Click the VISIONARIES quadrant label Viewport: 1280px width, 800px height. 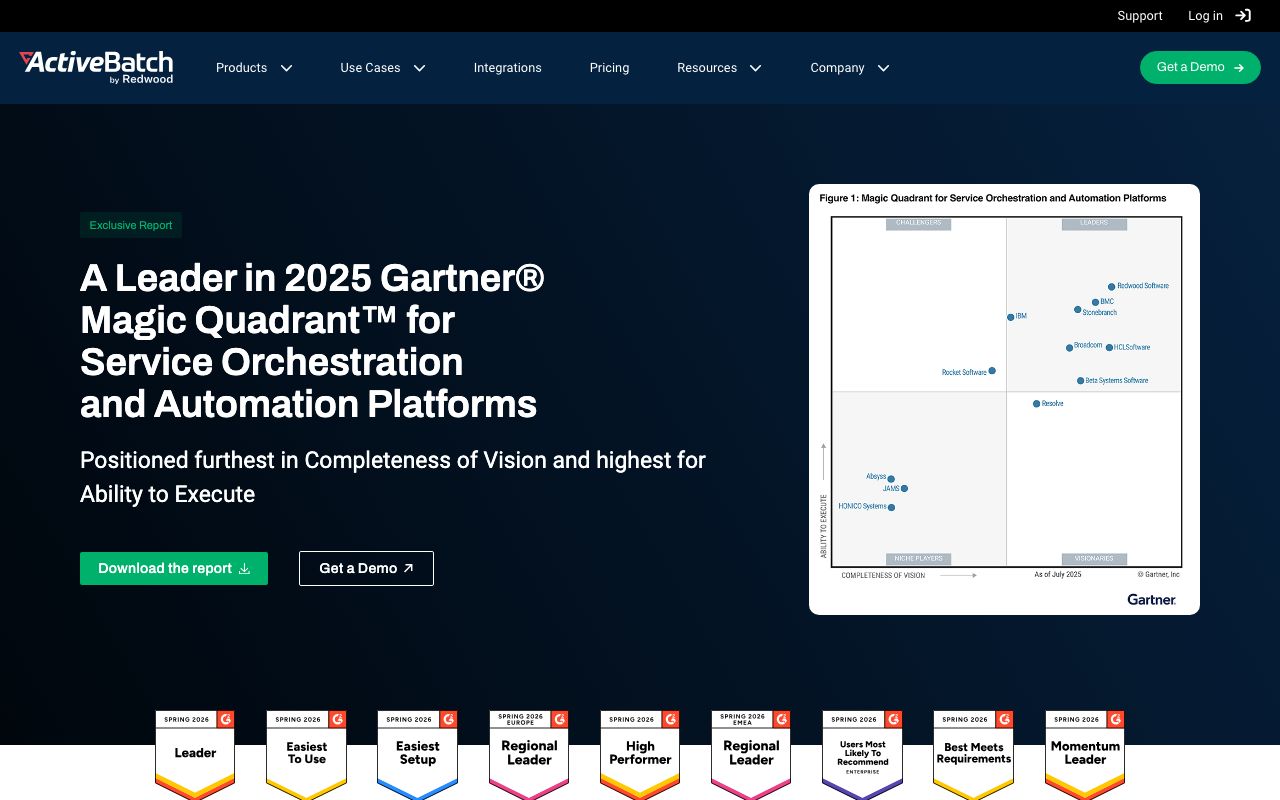(x=1094, y=559)
